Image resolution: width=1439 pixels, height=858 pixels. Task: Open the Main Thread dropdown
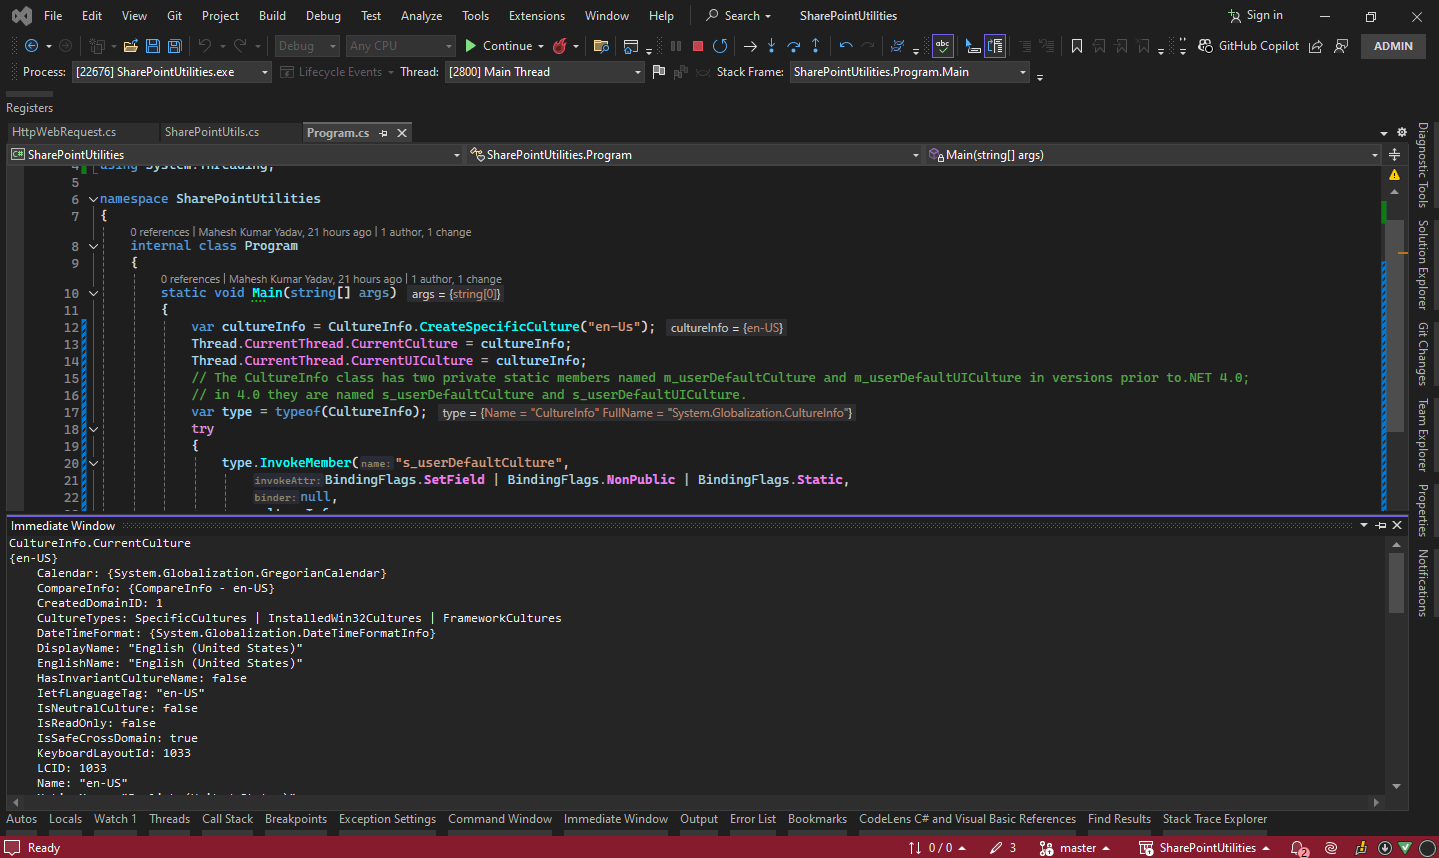click(x=543, y=71)
